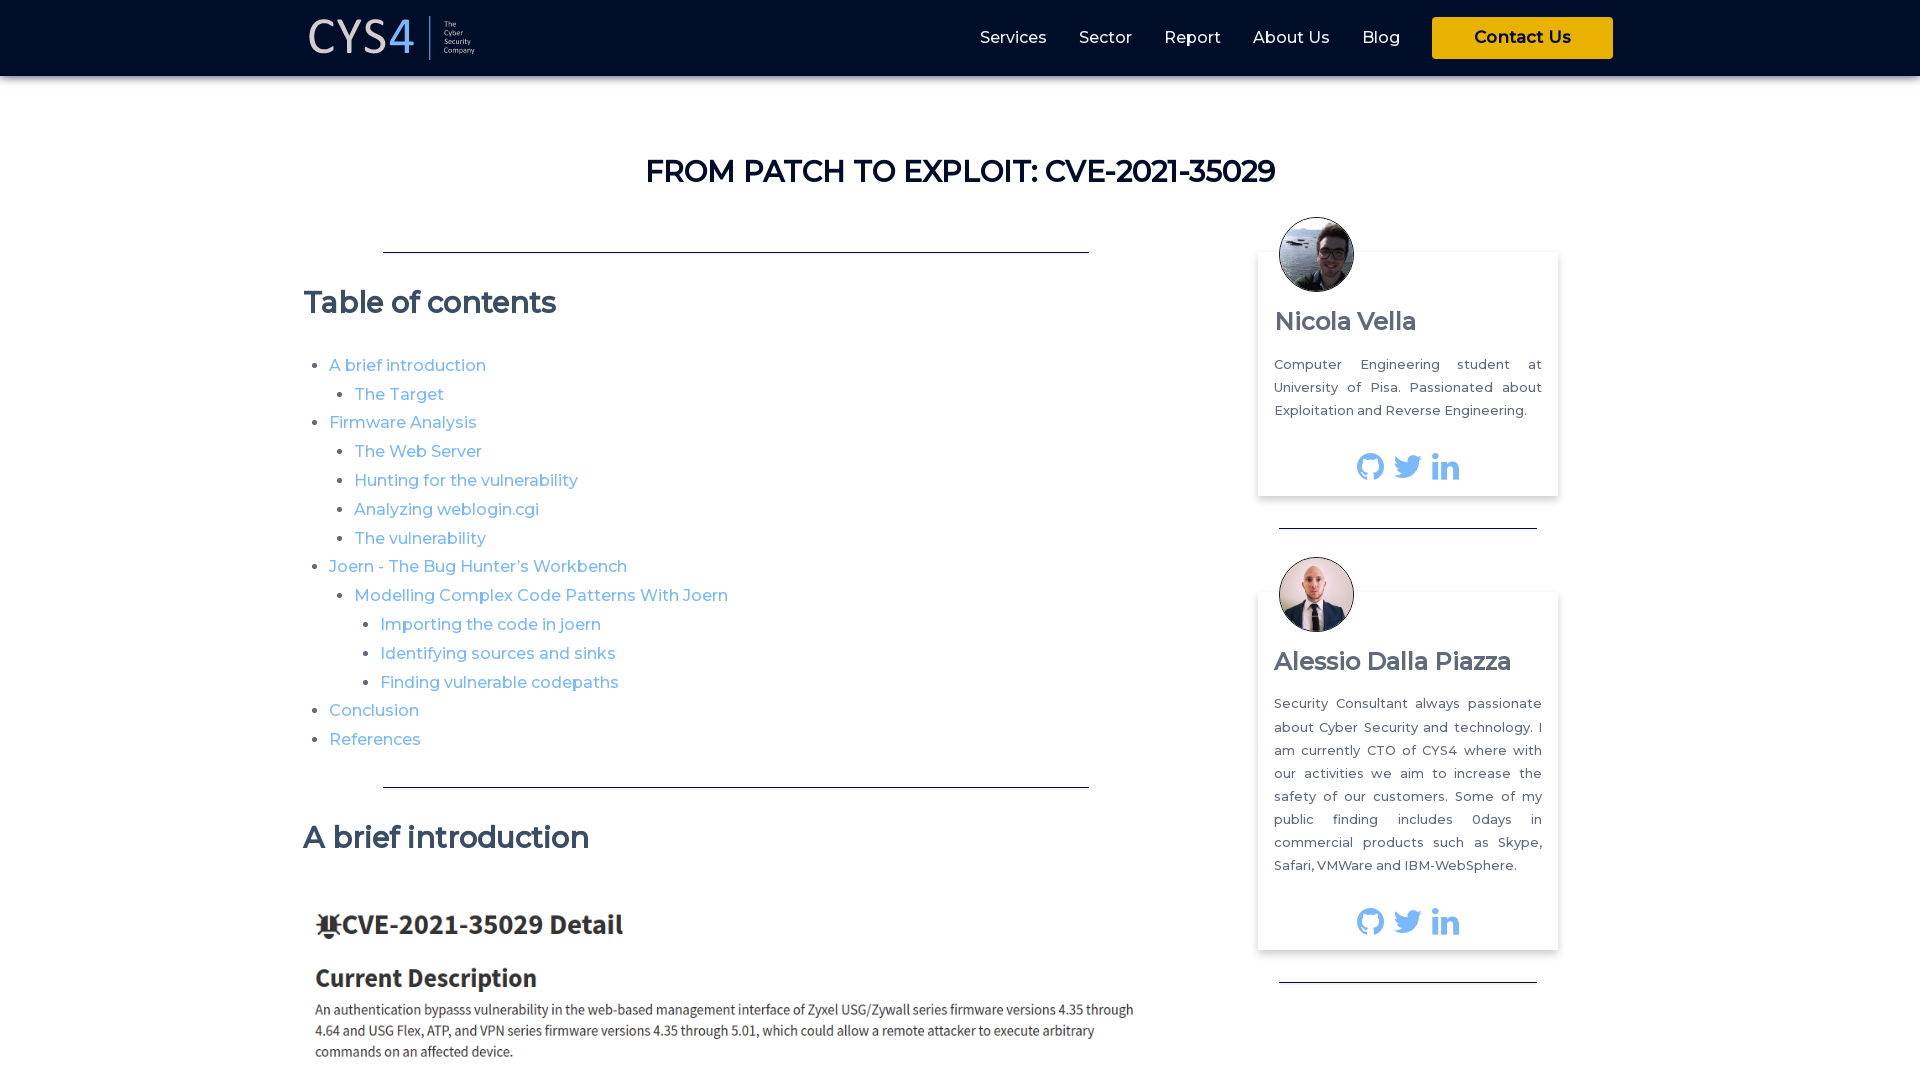1920x1080 pixels.
Task: Open the Sector menu
Action: [1105, 38]
